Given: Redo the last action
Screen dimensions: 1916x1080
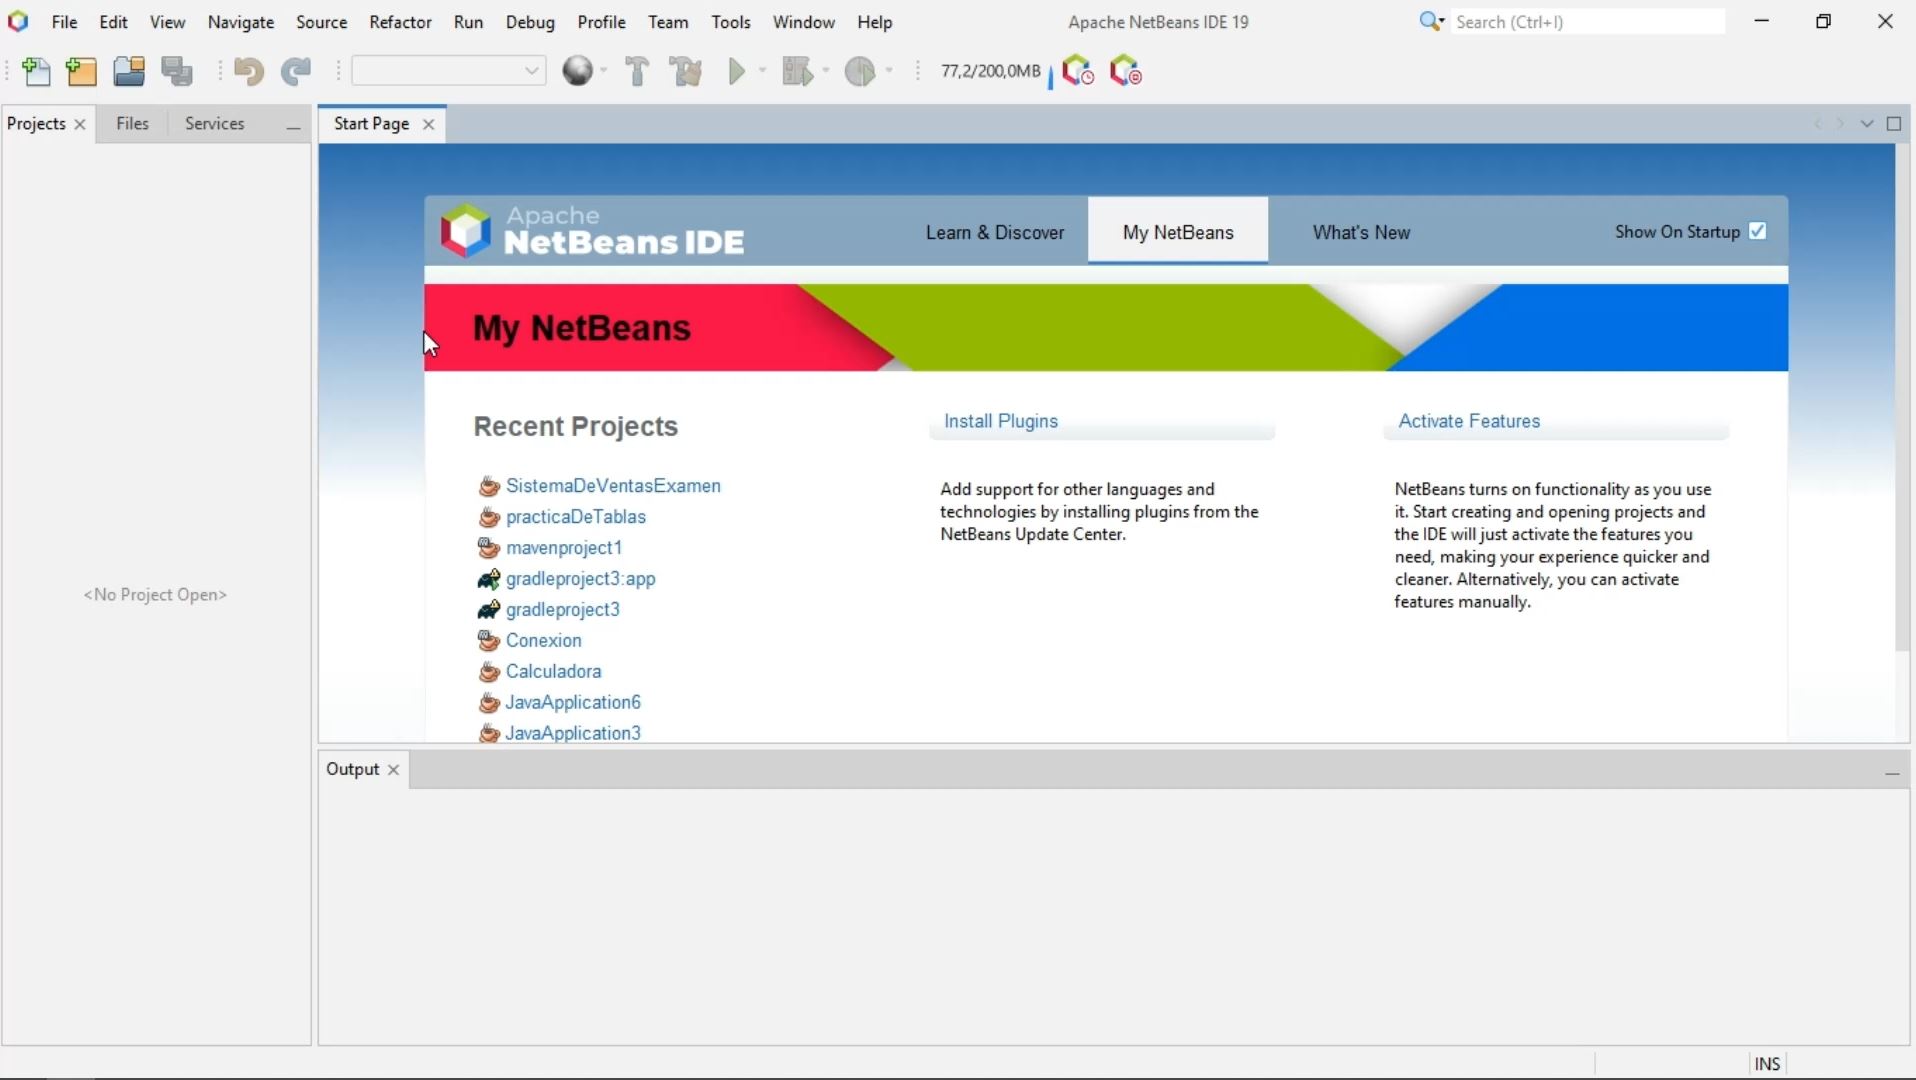Looking at the screenshot, I should tap(296, 71).
